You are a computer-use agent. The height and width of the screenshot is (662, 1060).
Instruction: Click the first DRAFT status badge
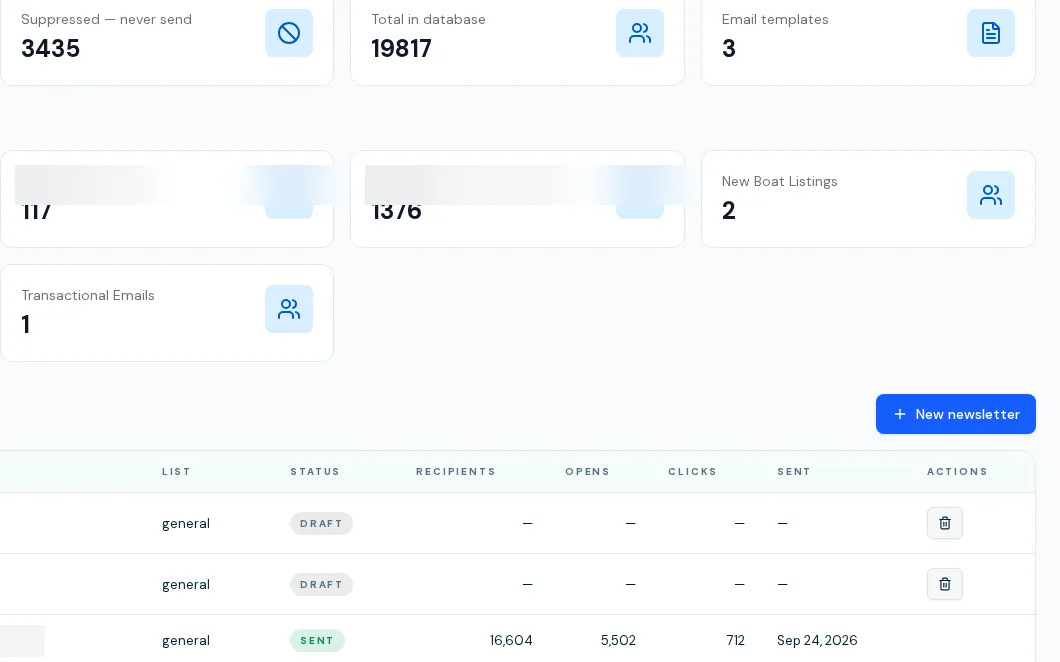point(321,523)
